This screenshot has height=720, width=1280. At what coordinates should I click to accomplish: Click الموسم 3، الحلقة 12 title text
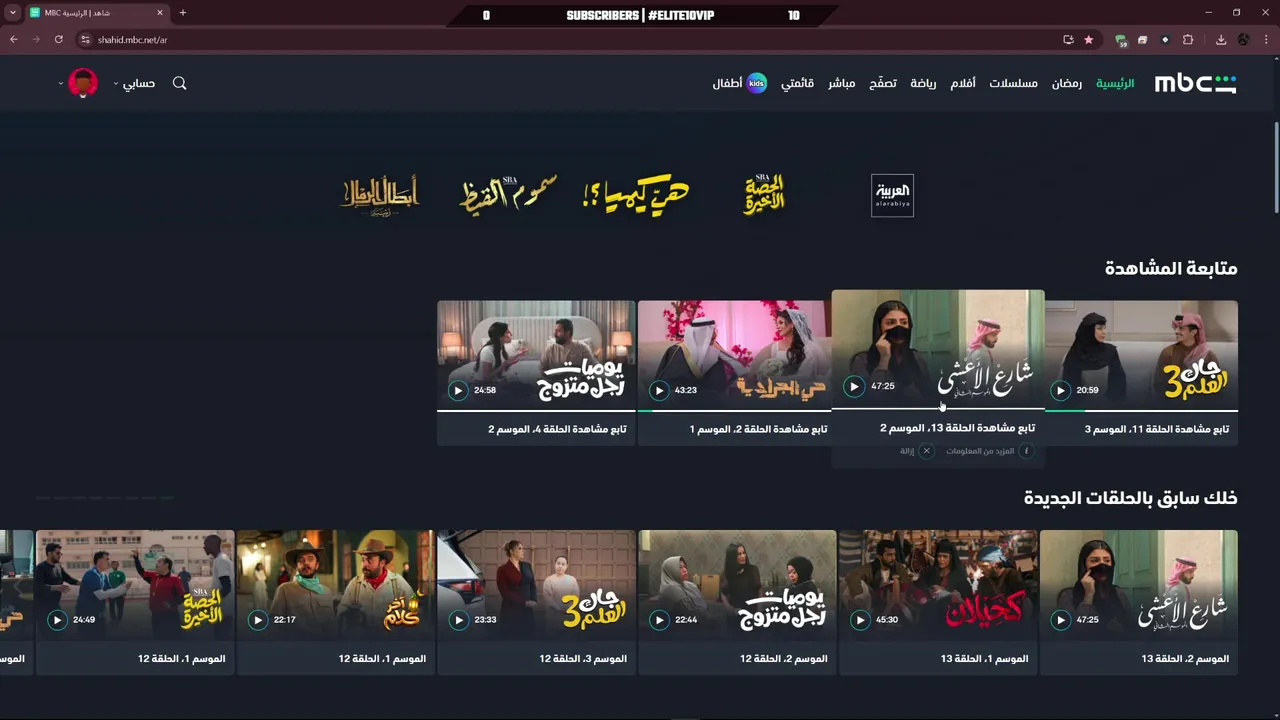click(583, 659)
